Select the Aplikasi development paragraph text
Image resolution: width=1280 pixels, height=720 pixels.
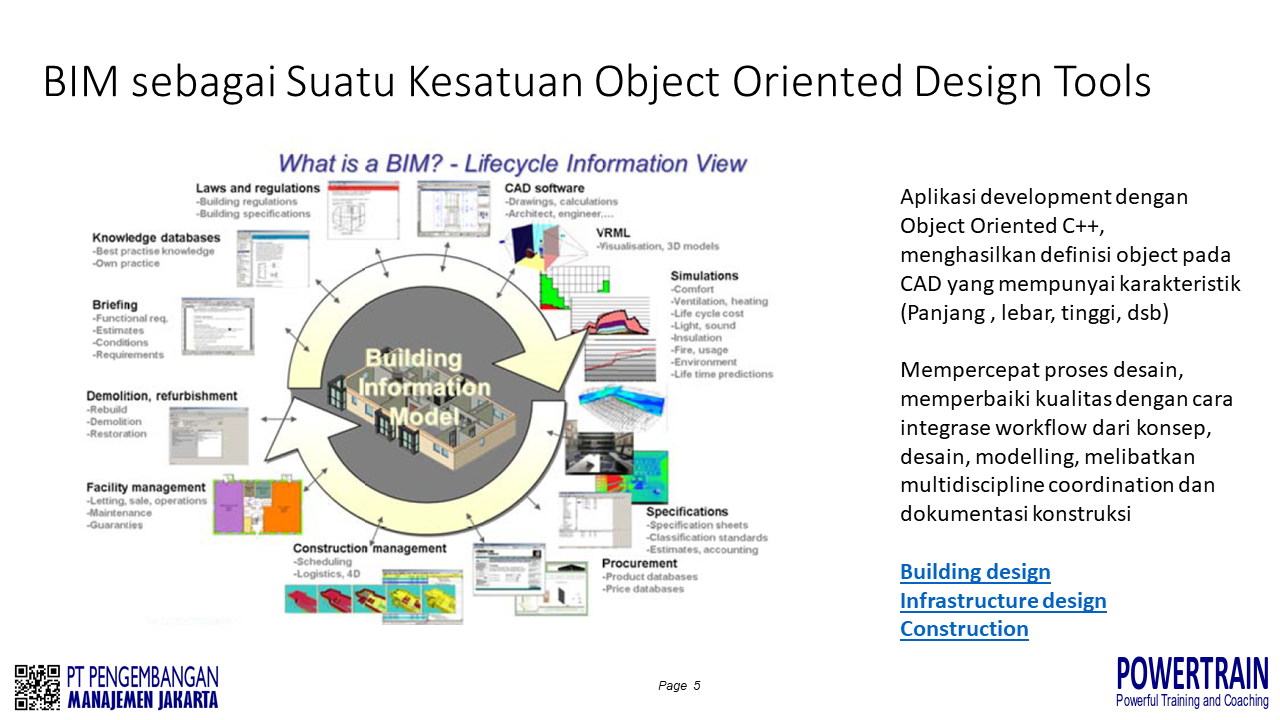tap(1069, 254)
